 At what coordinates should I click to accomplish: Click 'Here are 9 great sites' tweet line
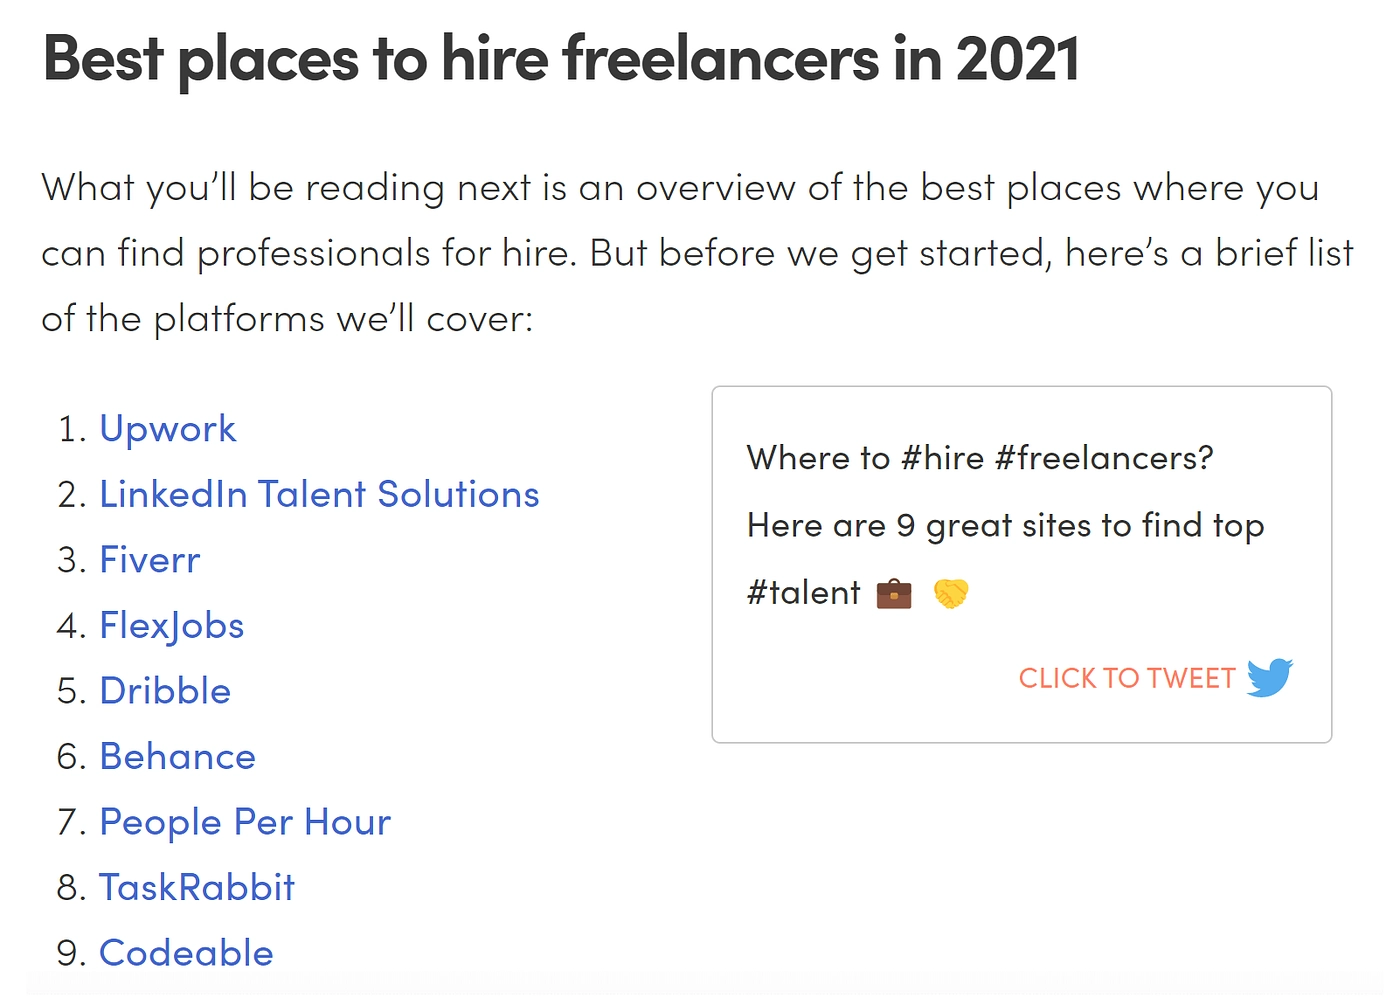[x=1005, y=526]
